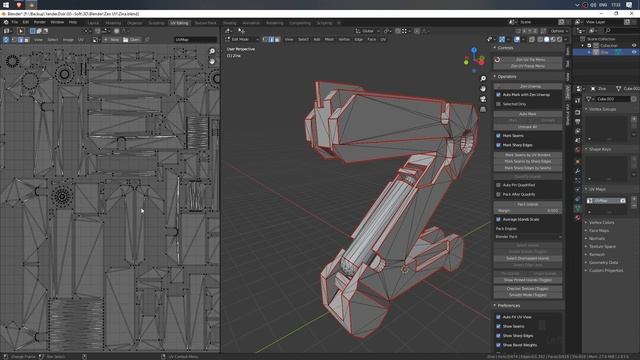Click the Auto Mark button
640x360 pixels.
point(528,114)
